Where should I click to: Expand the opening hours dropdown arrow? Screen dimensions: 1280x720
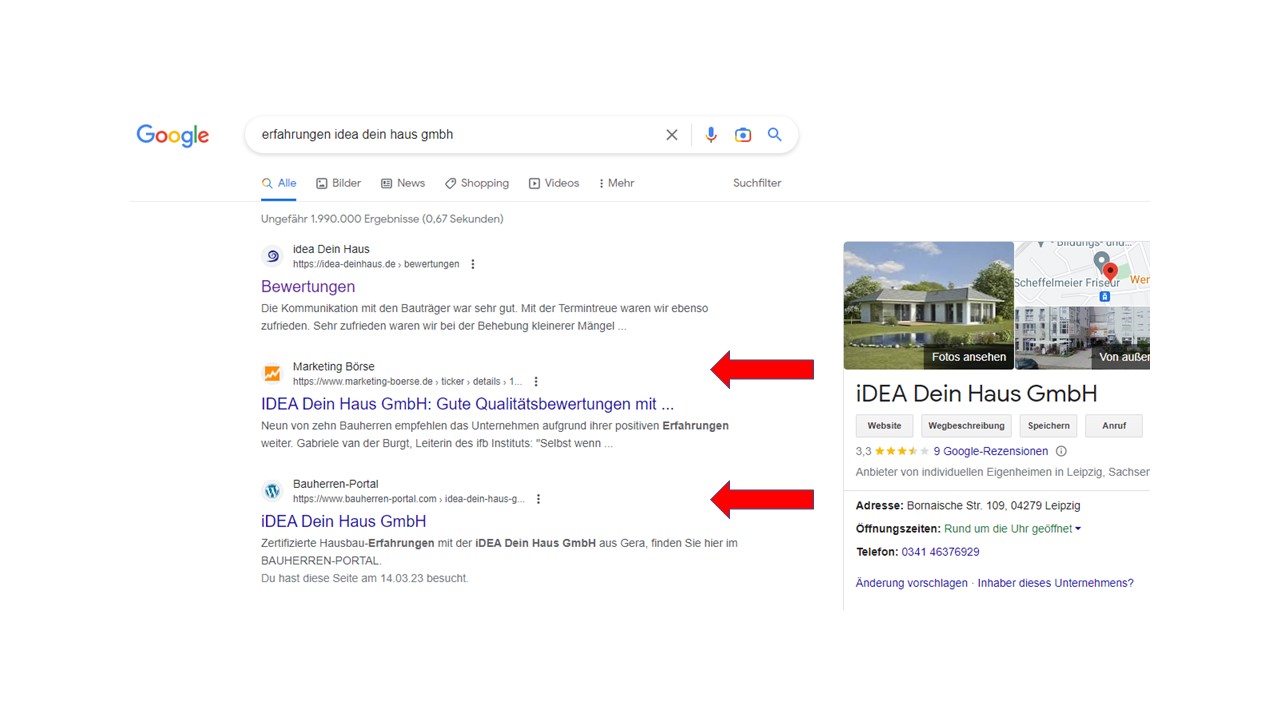pos(1078,529)
